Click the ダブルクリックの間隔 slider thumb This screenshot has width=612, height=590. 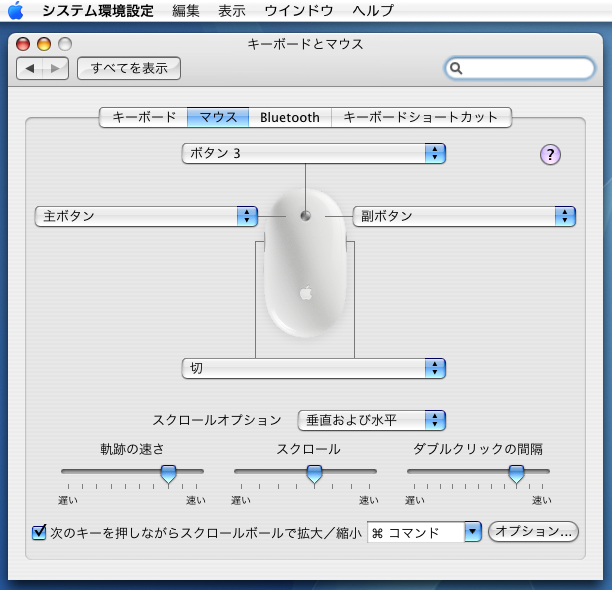tap(516, 474)
